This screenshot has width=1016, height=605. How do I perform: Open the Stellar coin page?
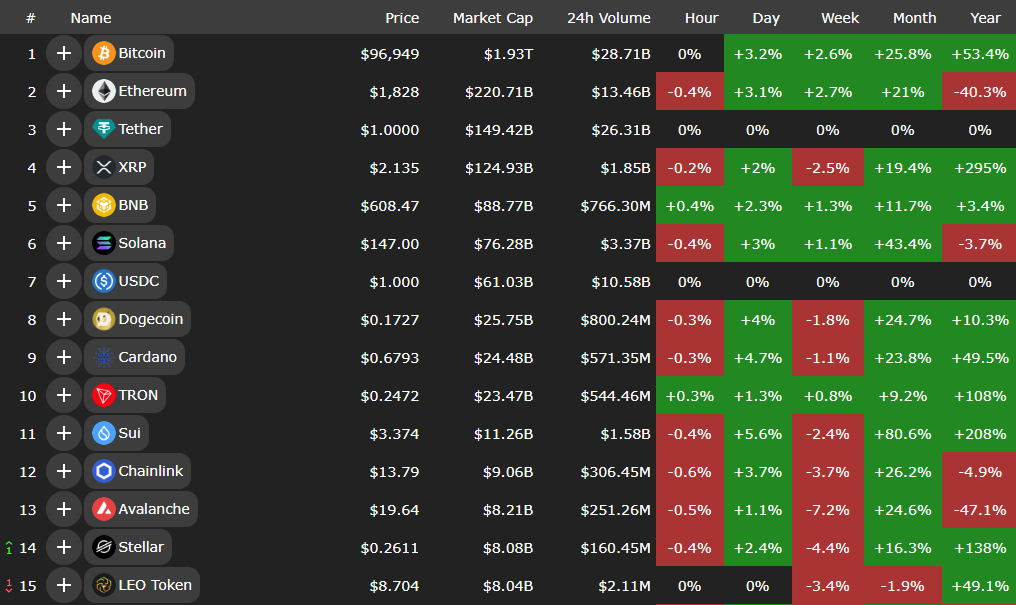coord(140,547)
